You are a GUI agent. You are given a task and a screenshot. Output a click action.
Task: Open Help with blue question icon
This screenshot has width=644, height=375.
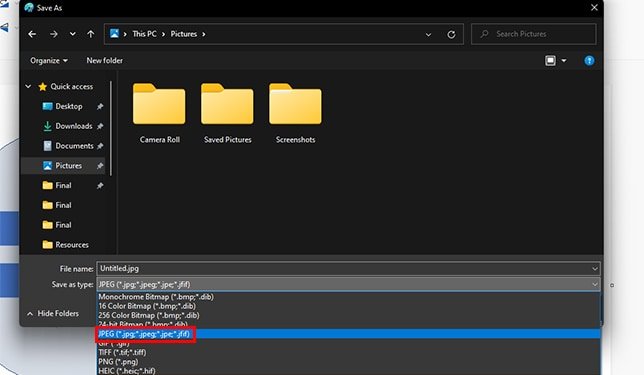[x=589, y=61]
